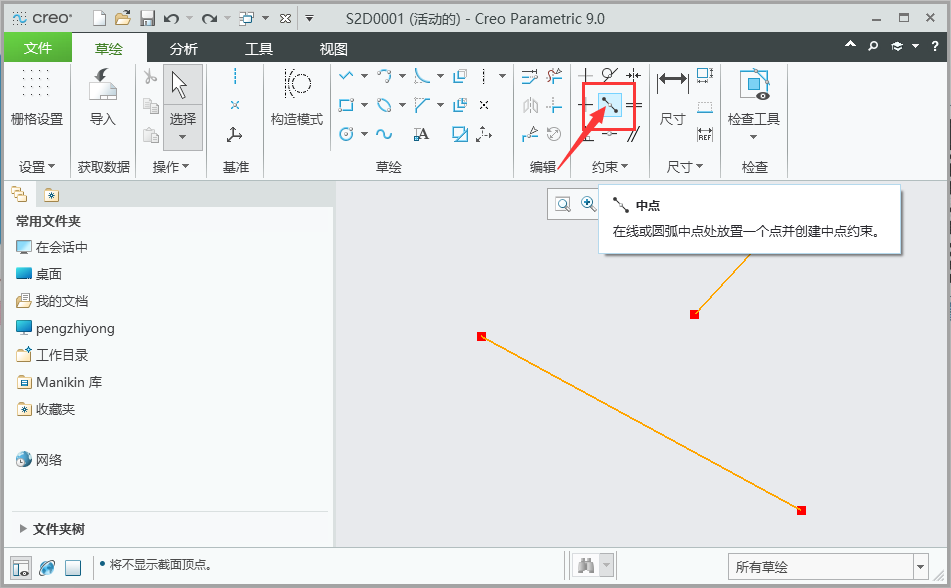The image size is (951, 588).
Task: Collapse the ribbon using the chevron arrow
Action: (x=849, y=45)
